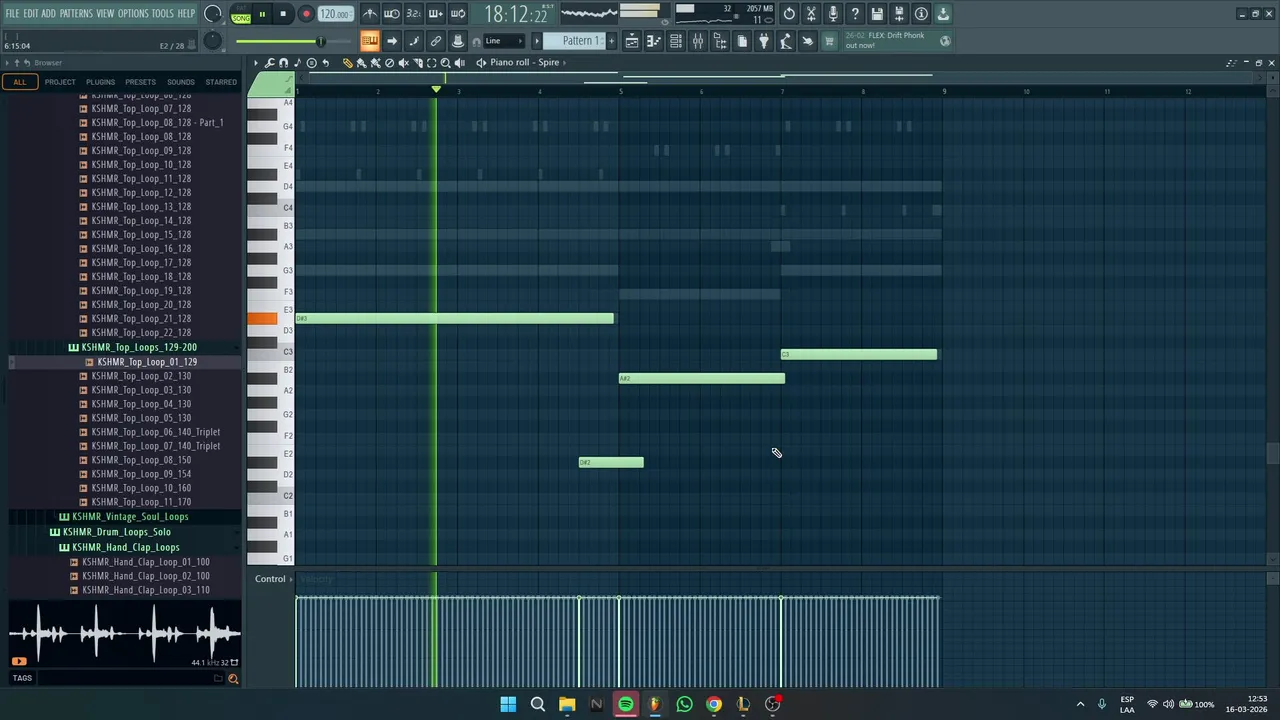1280x720 pixels.
Task: Select the Slice tool in piano roll toolbar
Action: [x=418, y=62]
